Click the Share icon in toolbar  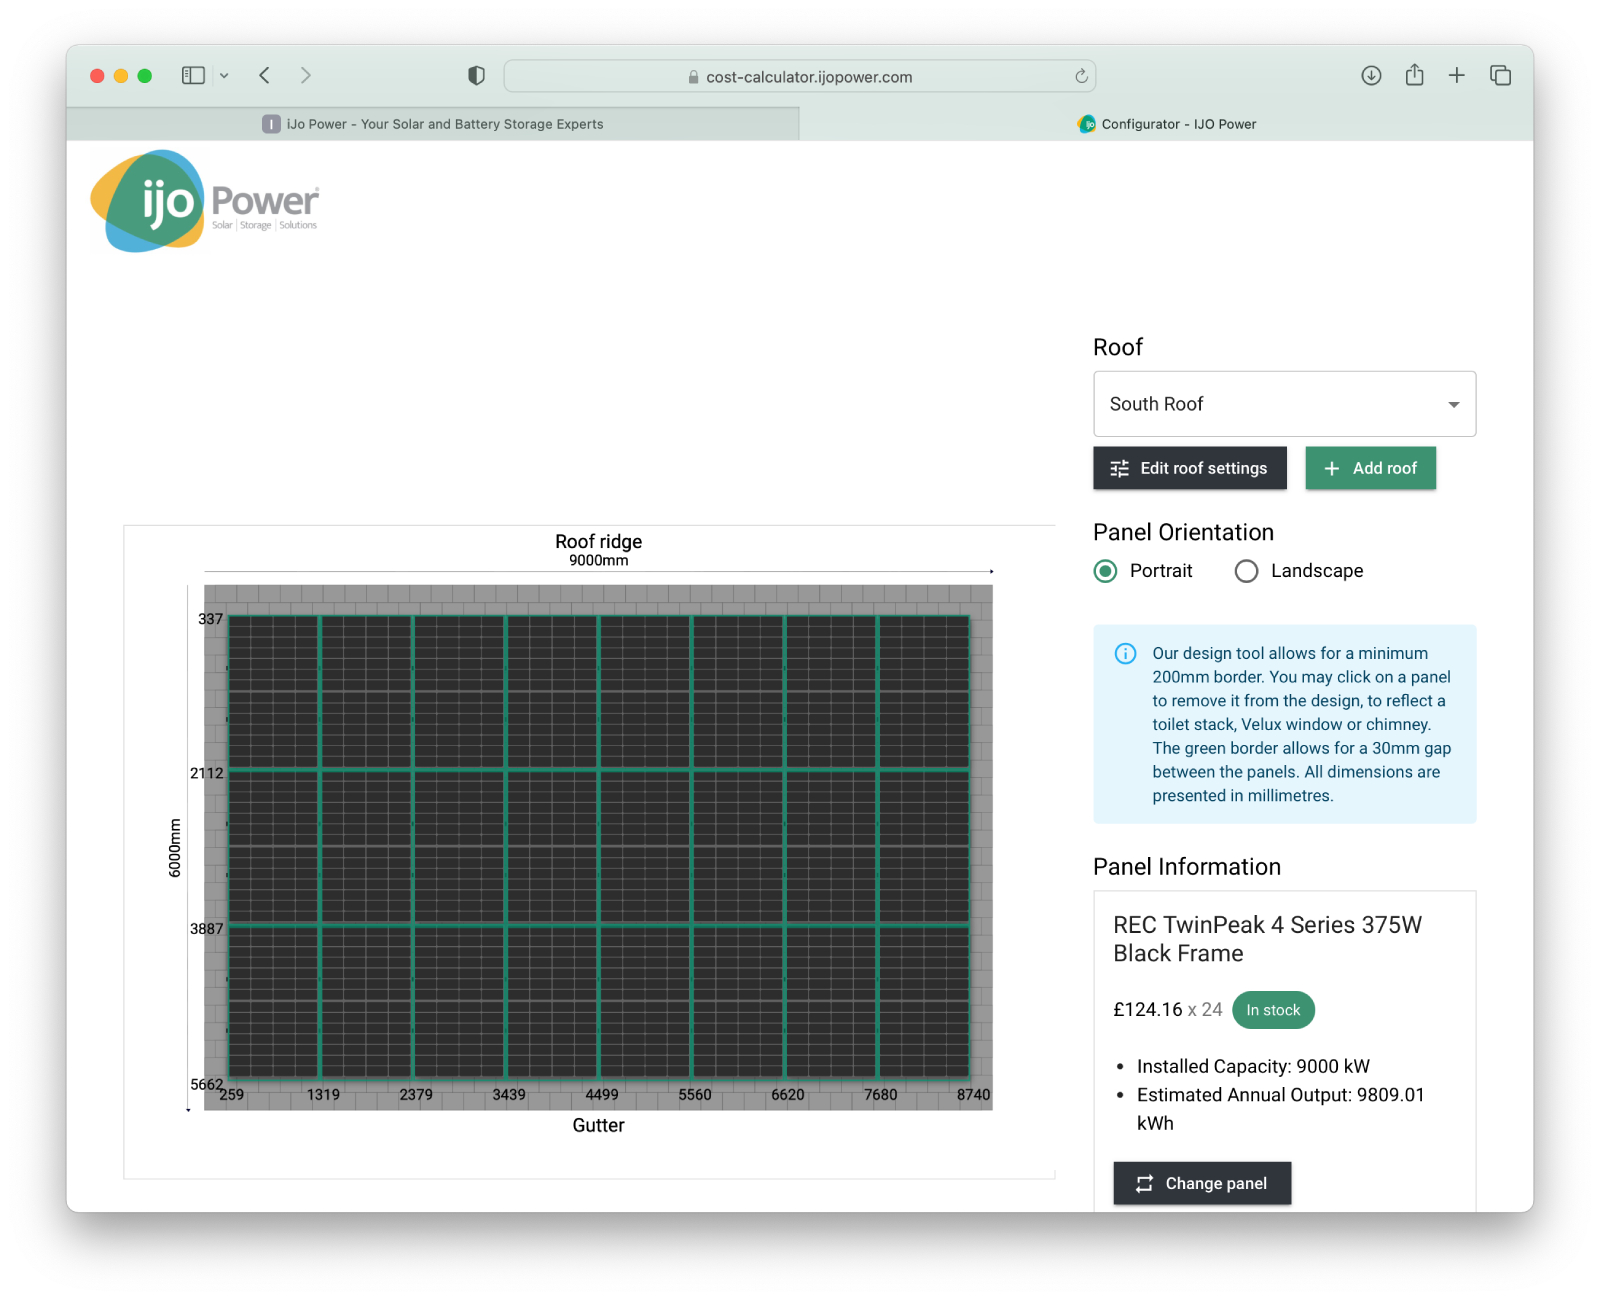coord(1414,76)
